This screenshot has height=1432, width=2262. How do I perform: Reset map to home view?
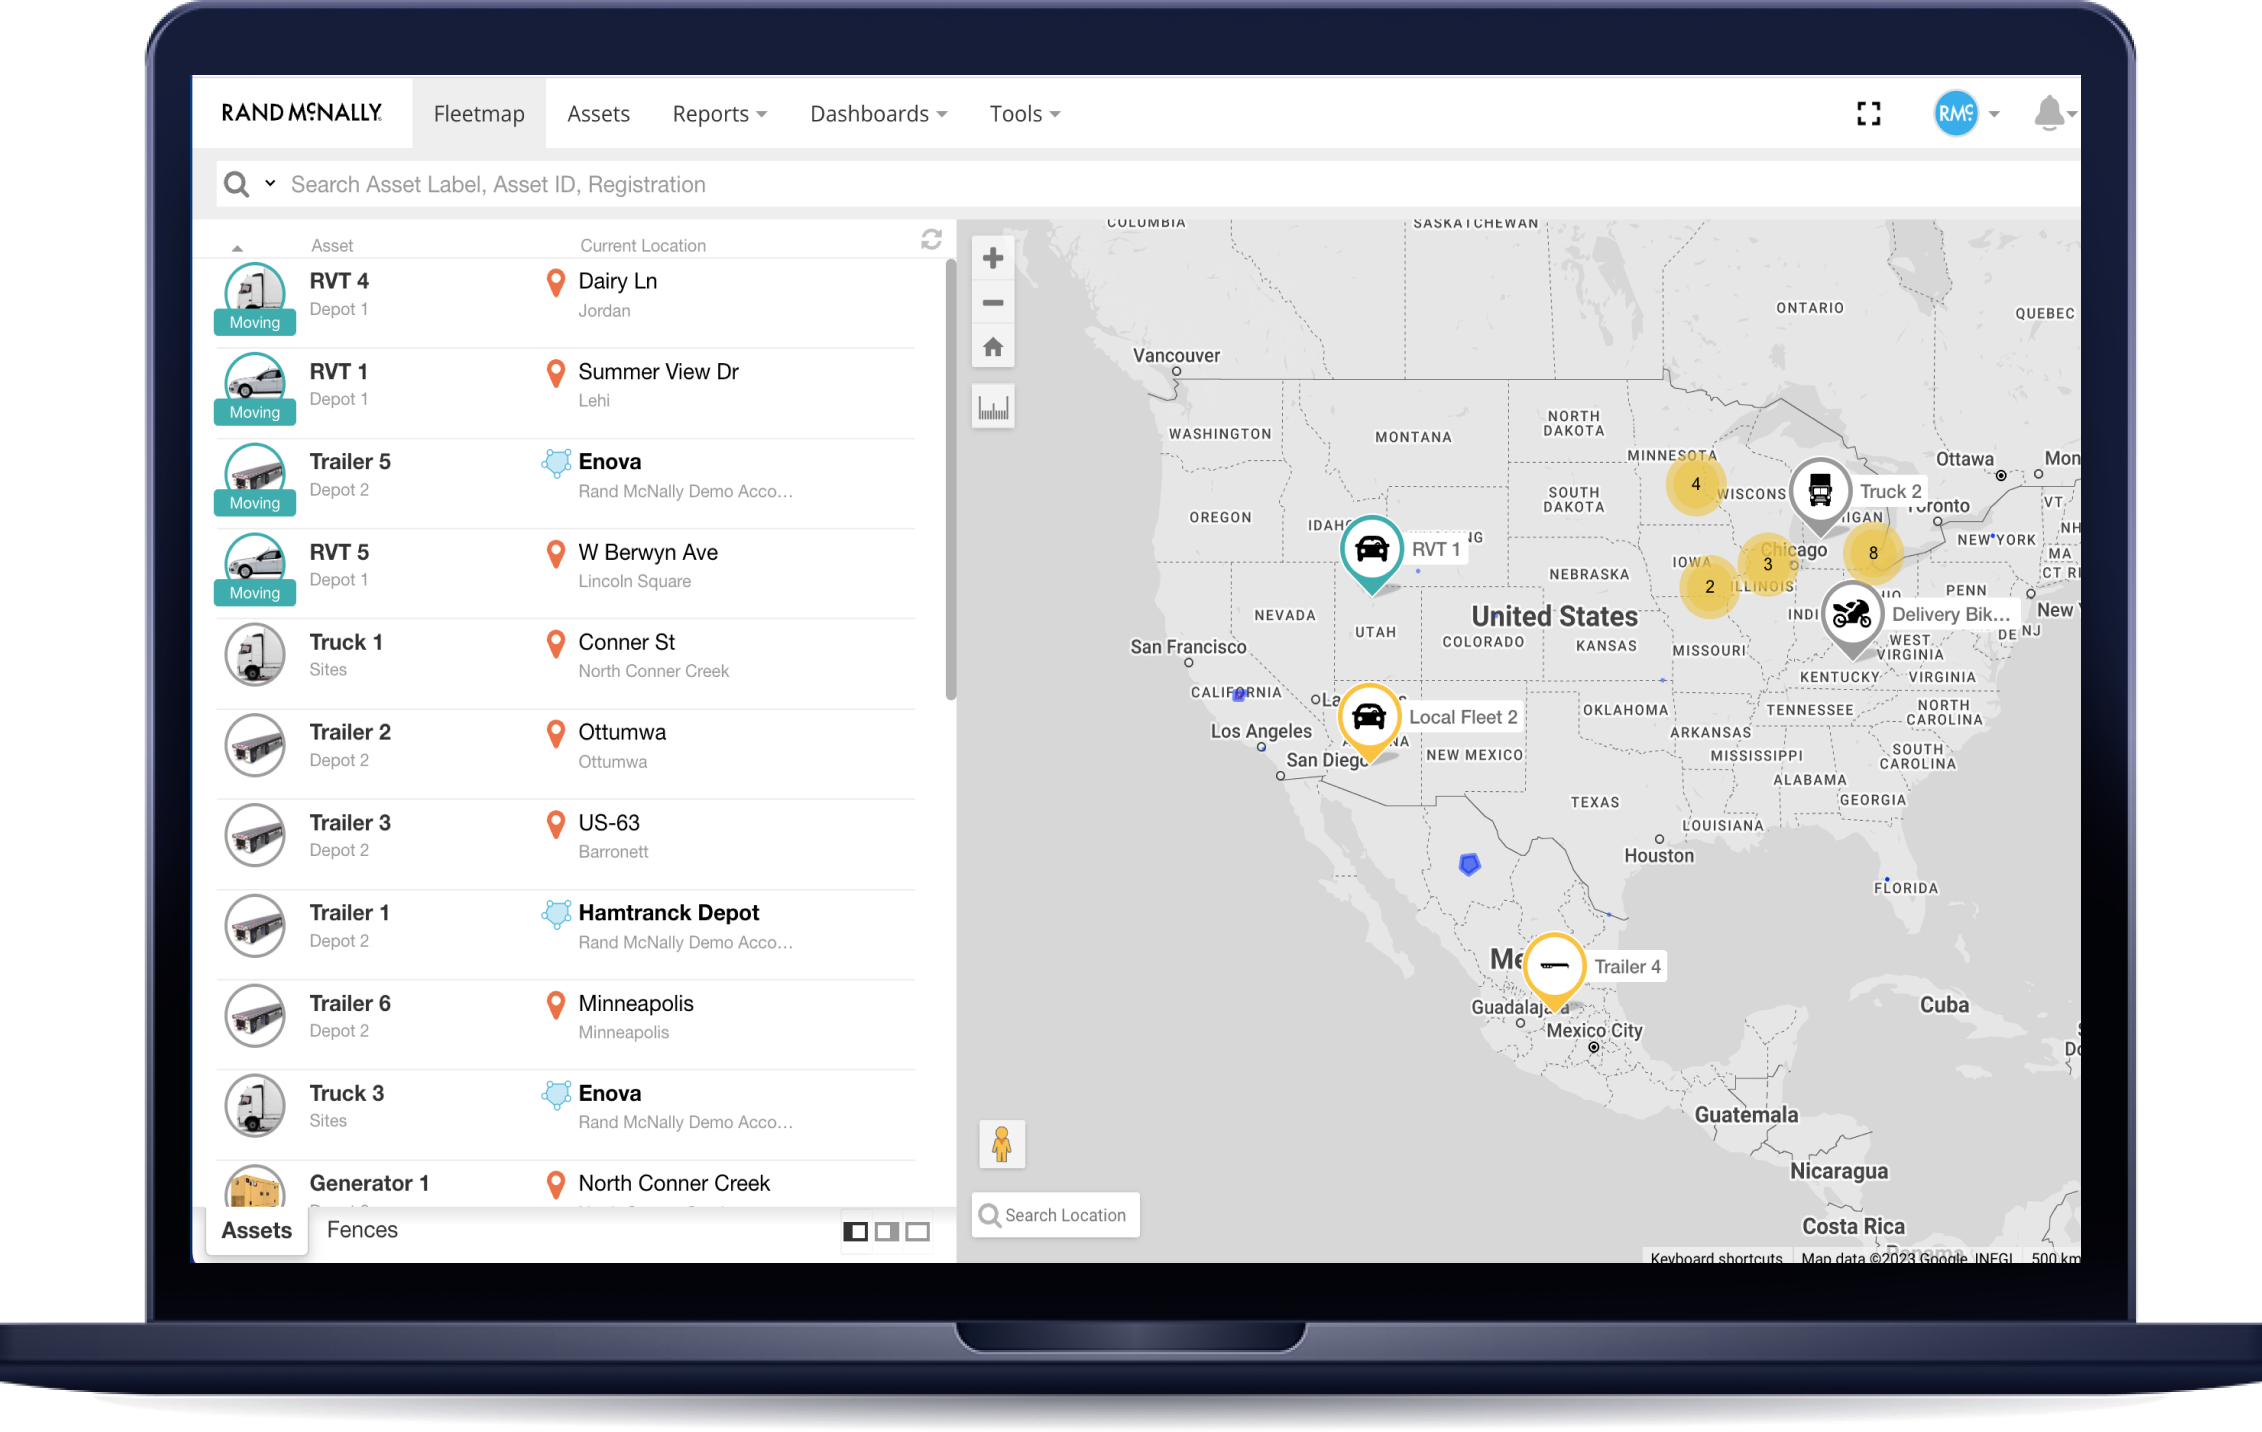[992, 347]
